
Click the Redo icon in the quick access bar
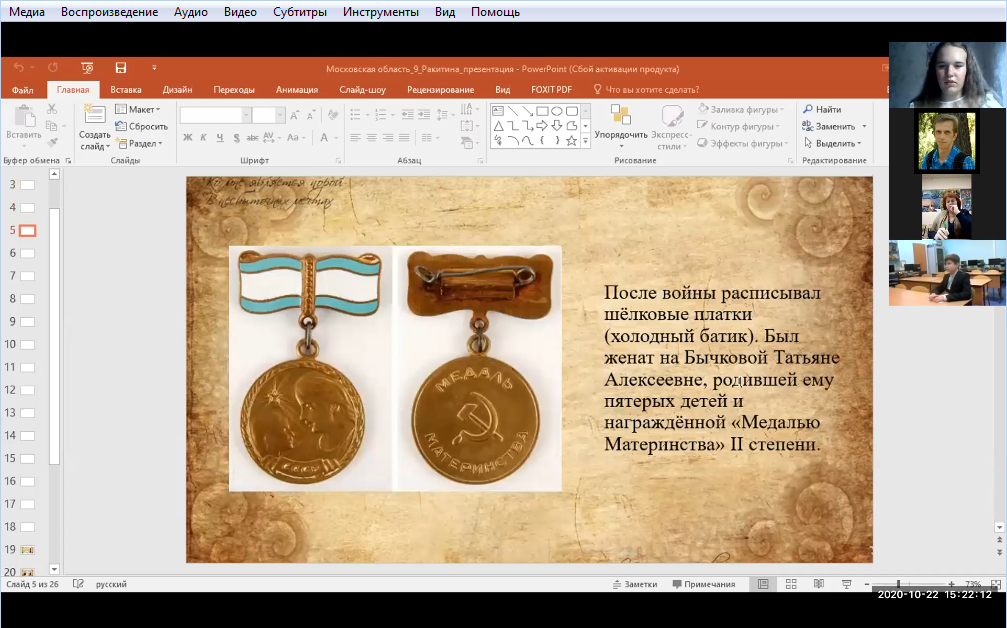coord(53,67)
